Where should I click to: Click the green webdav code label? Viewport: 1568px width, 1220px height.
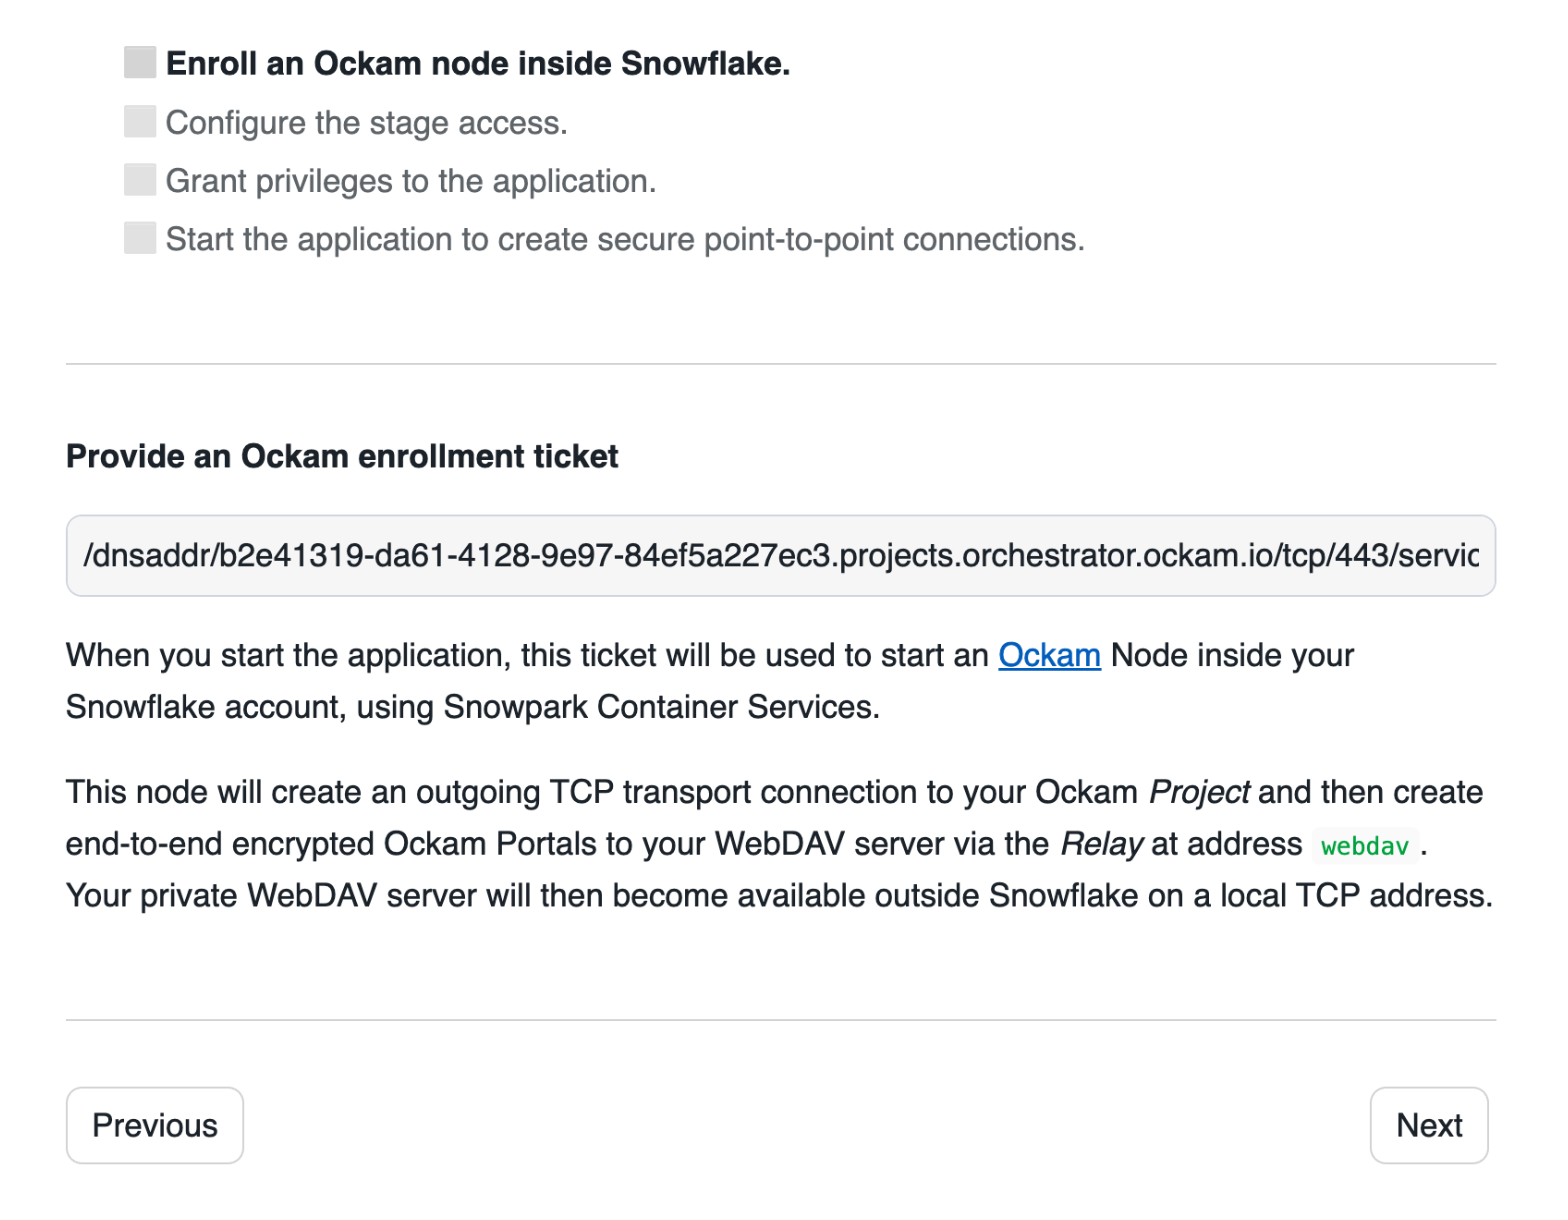point(1364,846)
